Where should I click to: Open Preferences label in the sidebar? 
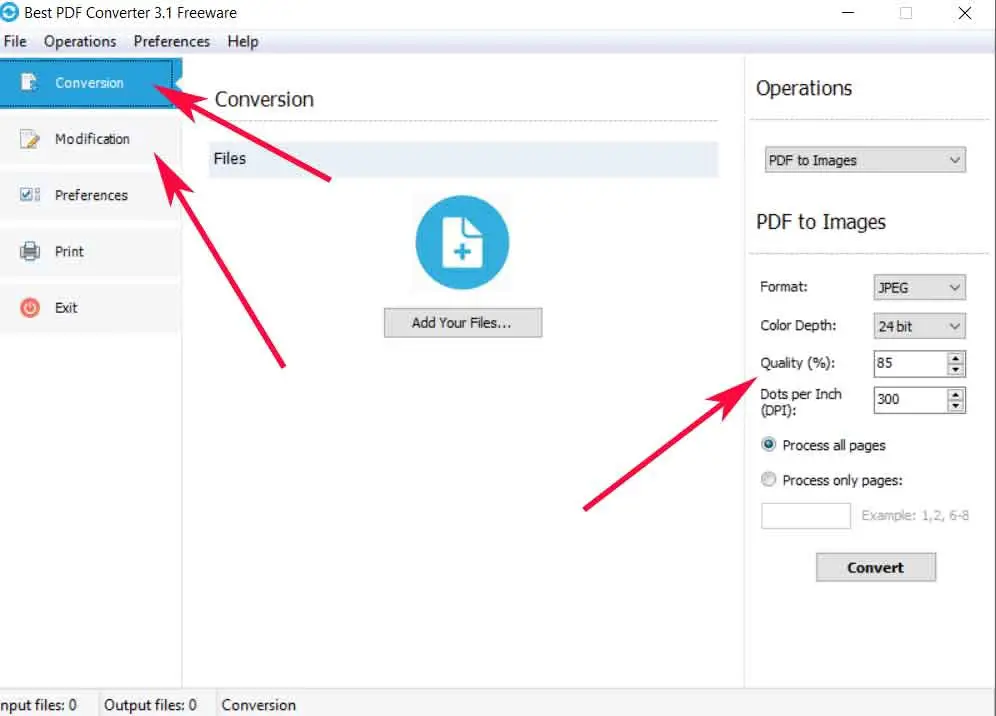91,195
